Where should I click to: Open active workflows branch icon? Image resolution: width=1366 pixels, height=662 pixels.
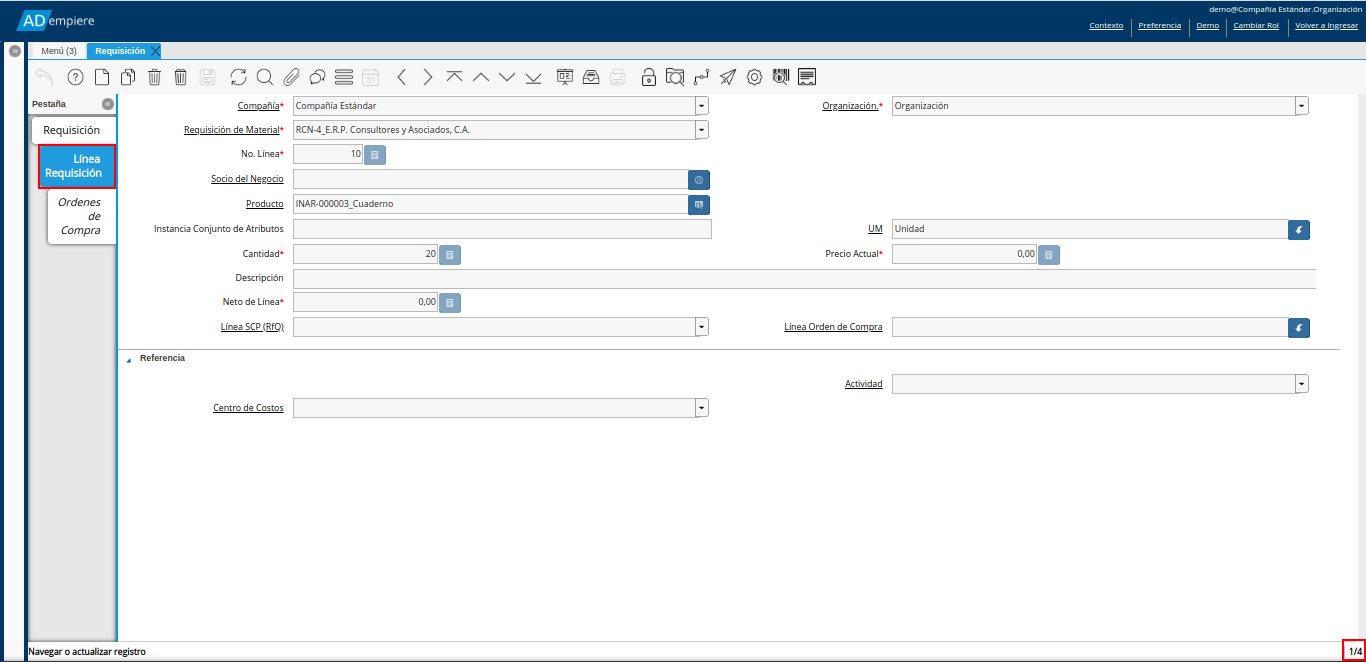(701, 77)
